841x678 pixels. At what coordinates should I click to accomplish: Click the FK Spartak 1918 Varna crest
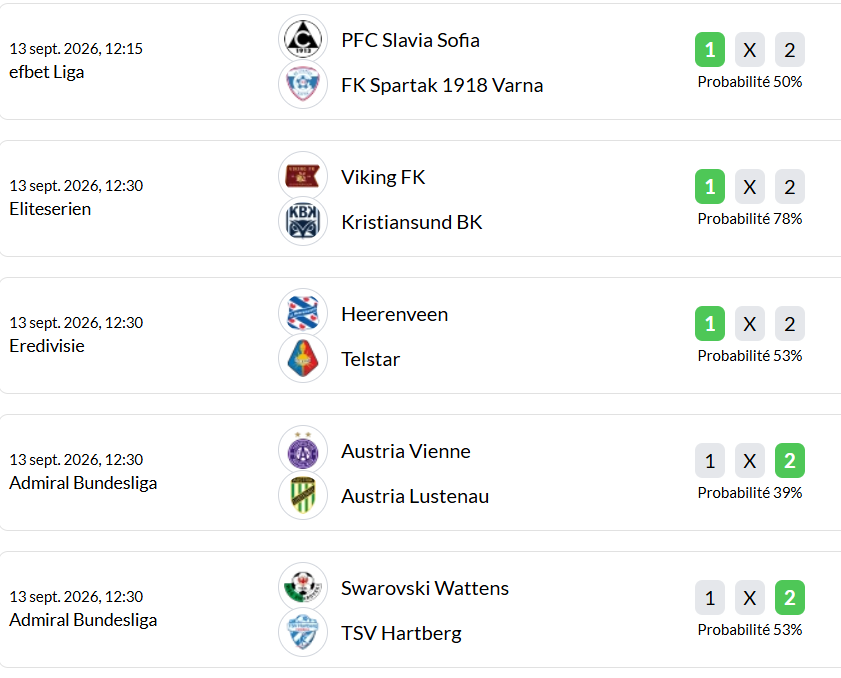[x=303, y=84]
